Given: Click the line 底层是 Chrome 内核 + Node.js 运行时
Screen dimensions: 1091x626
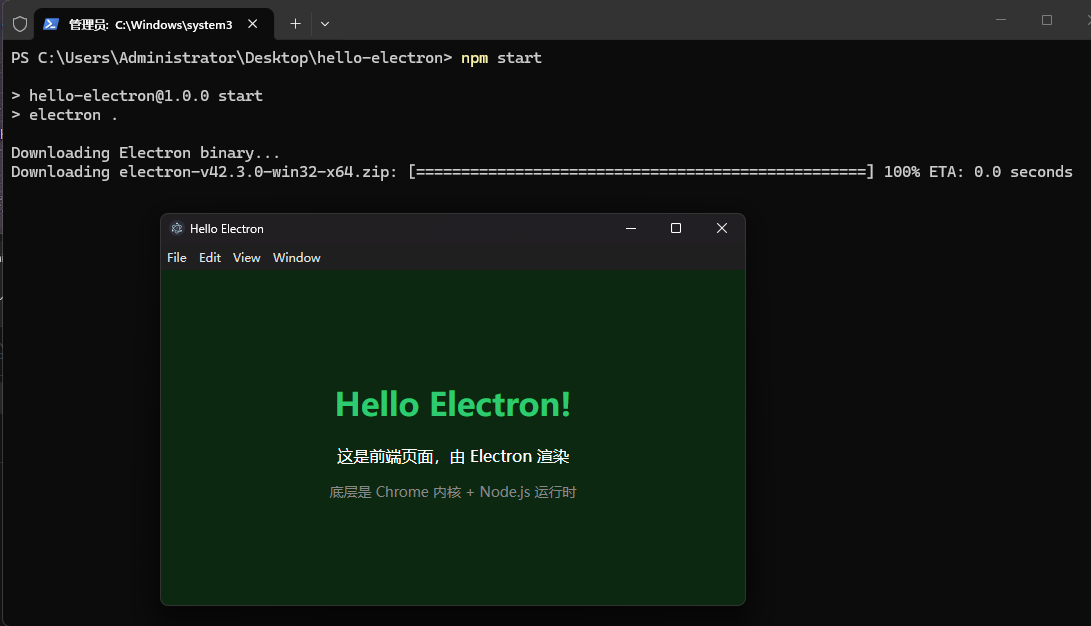Looking at the screenshot, I should click(453, 492).
